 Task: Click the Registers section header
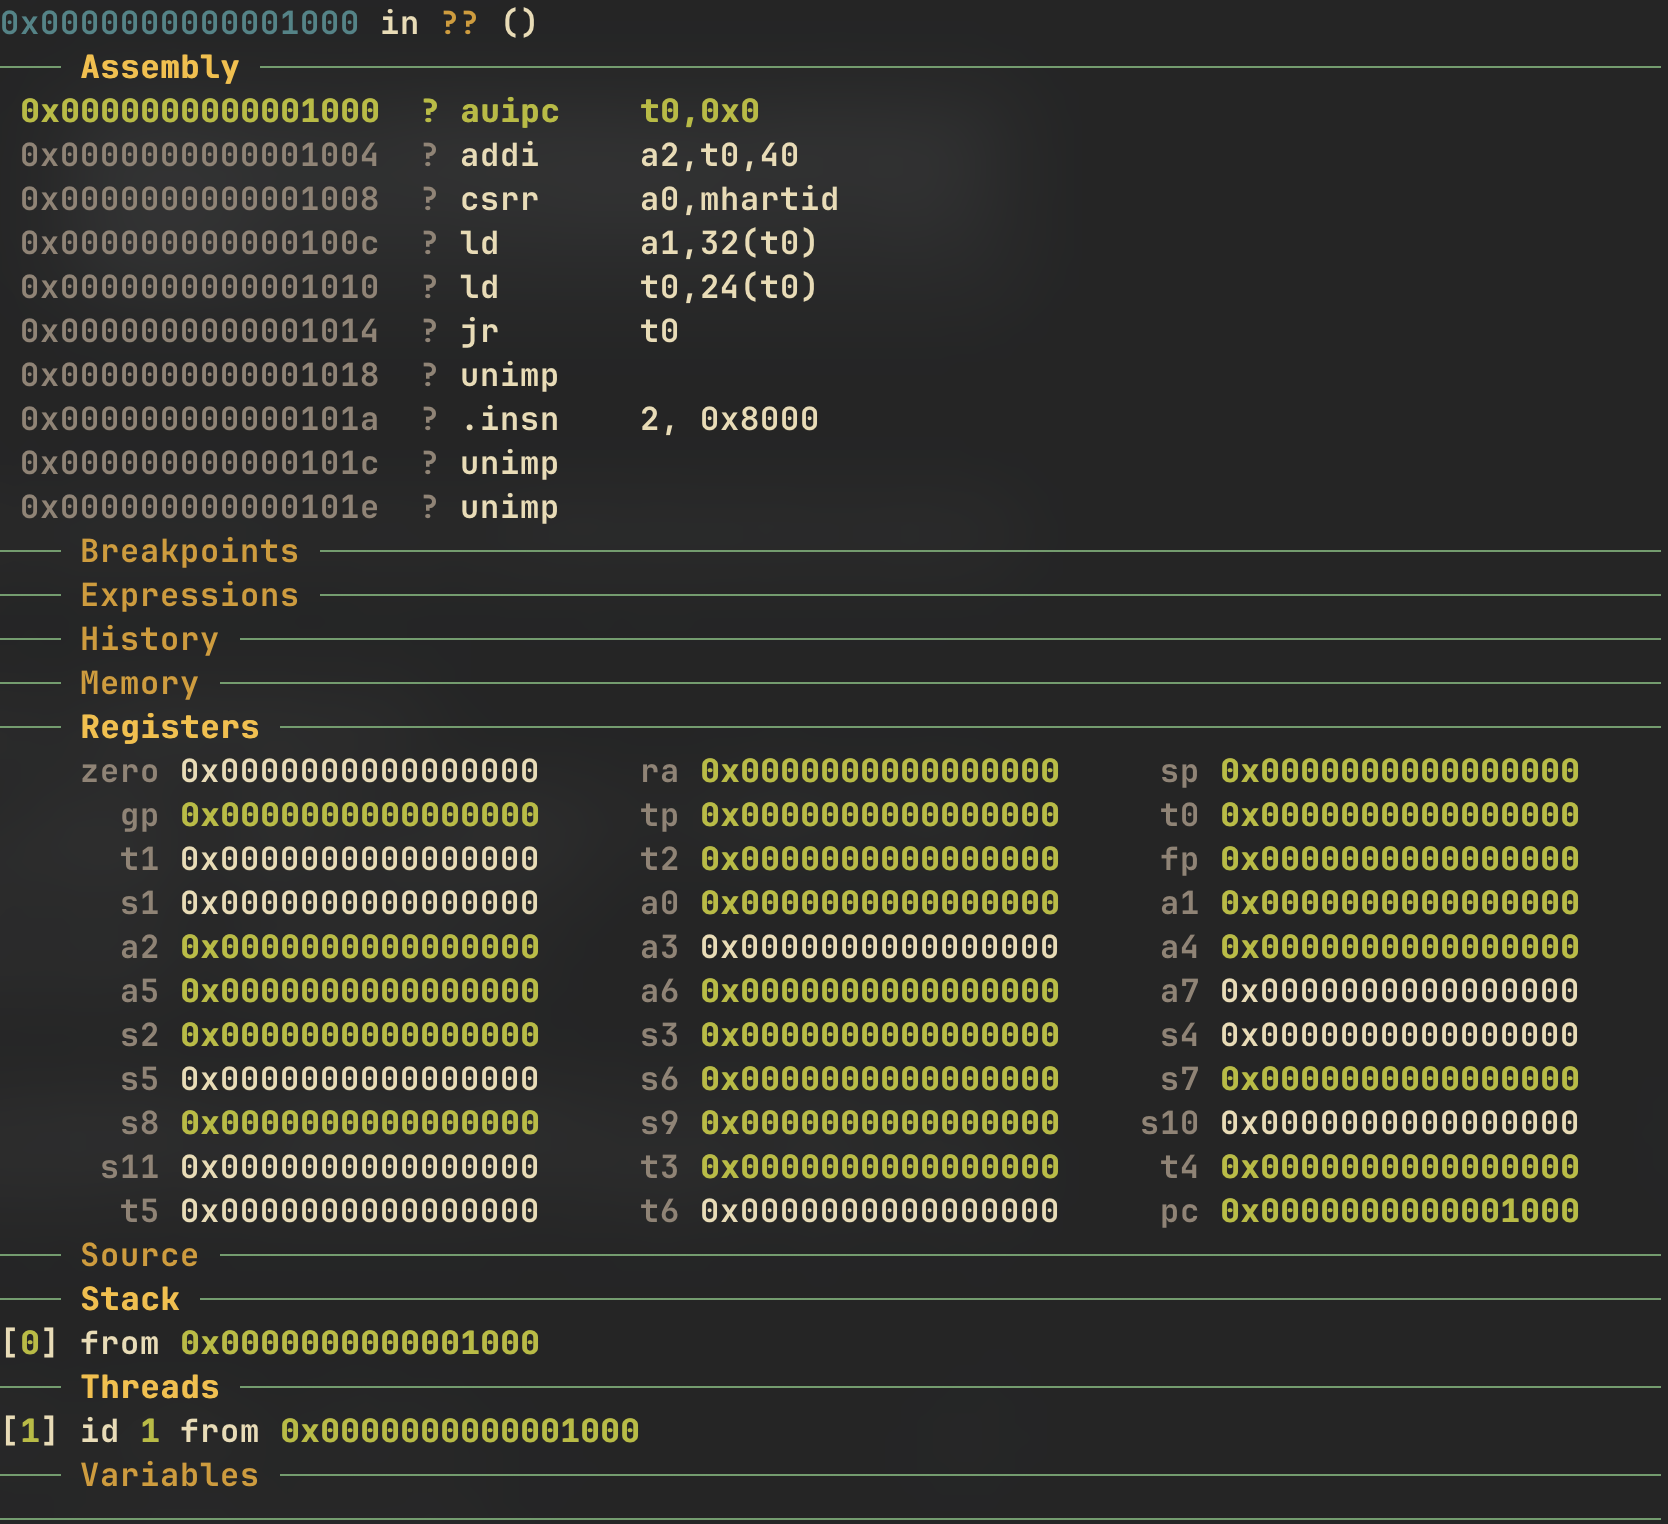[169, 727]
